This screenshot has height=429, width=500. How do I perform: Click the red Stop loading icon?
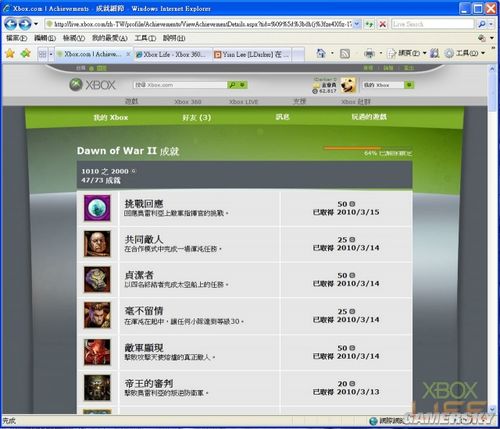383,24
